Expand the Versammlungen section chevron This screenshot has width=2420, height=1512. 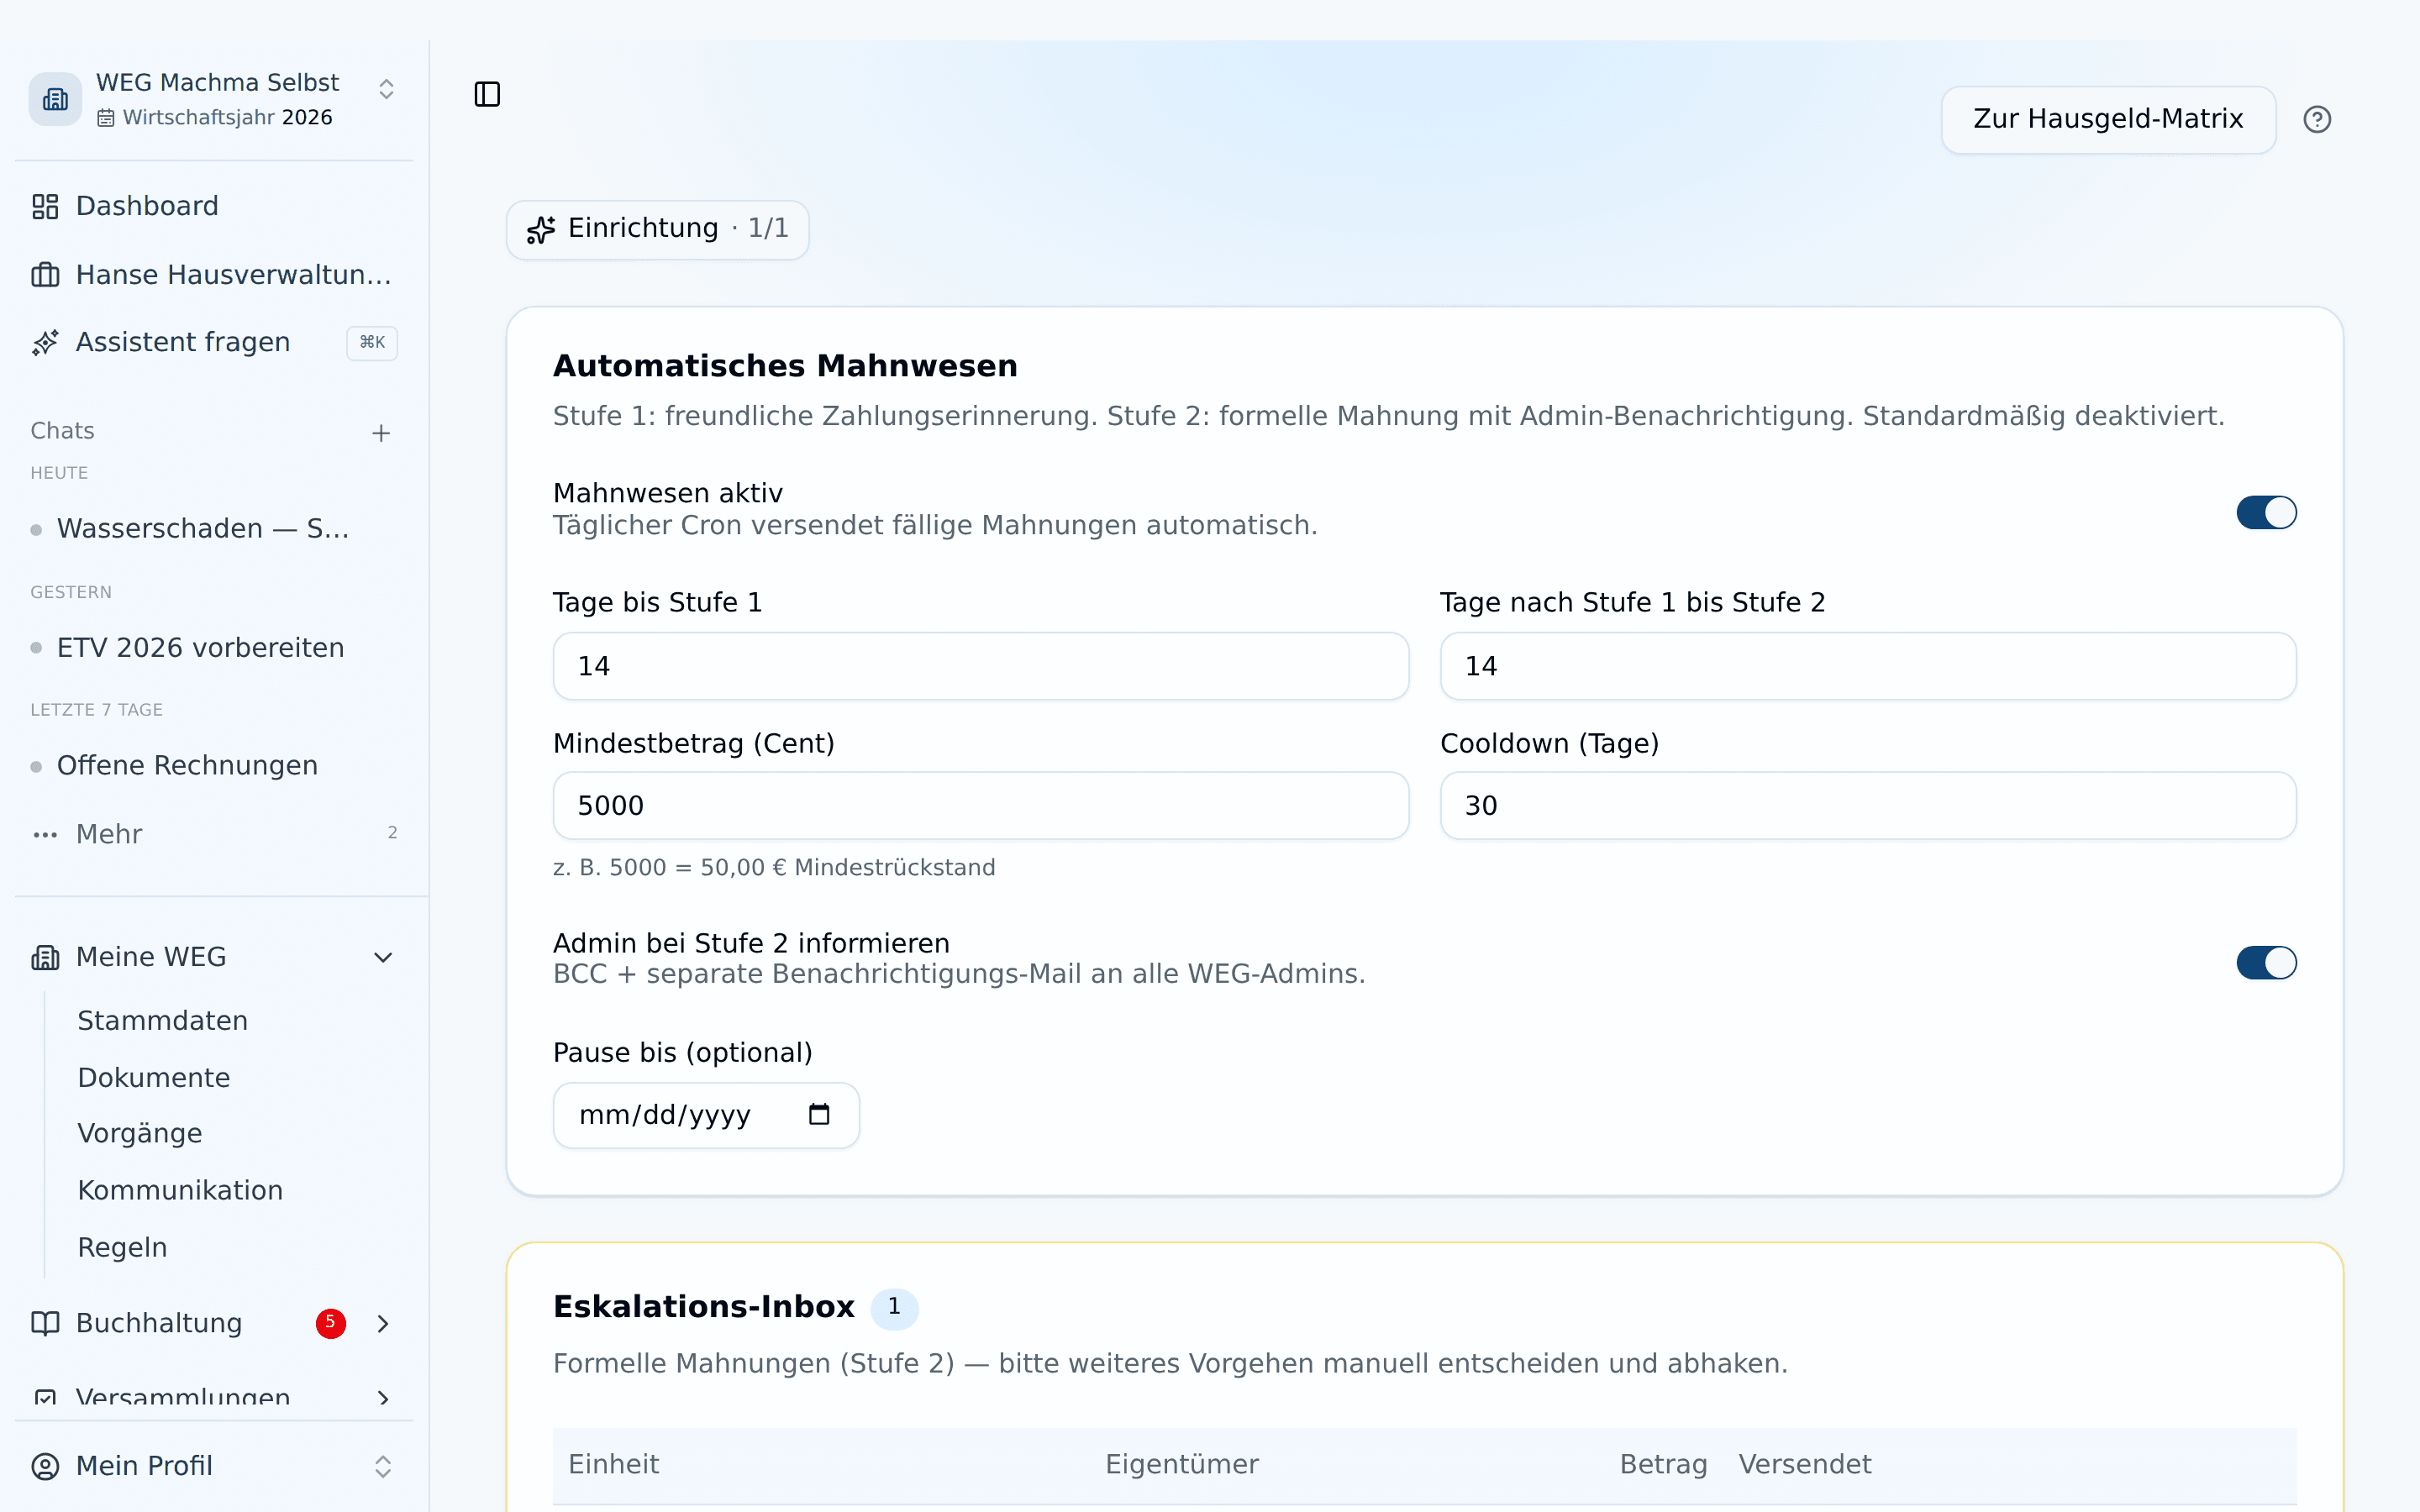383,1398
